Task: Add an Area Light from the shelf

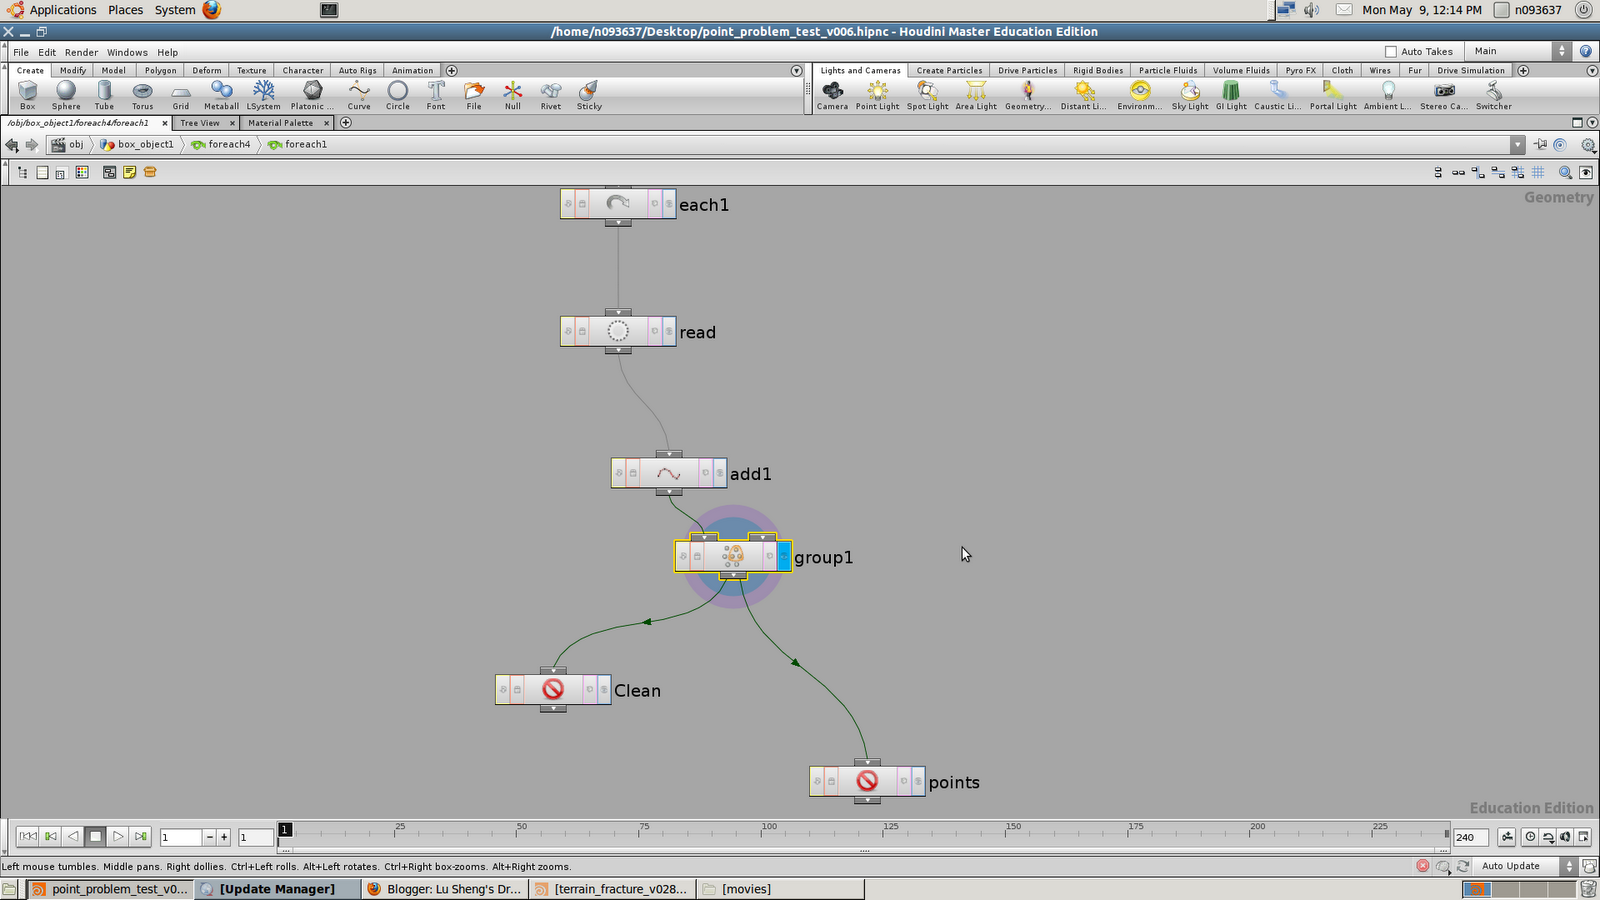Action: click(x=976, y=95)
